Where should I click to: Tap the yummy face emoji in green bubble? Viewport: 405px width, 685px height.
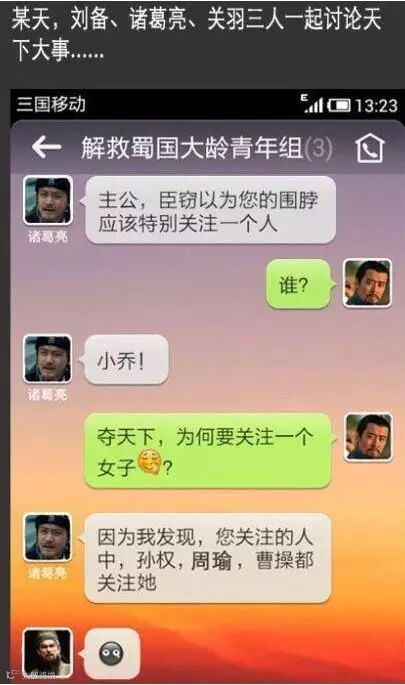coord(149,464)
